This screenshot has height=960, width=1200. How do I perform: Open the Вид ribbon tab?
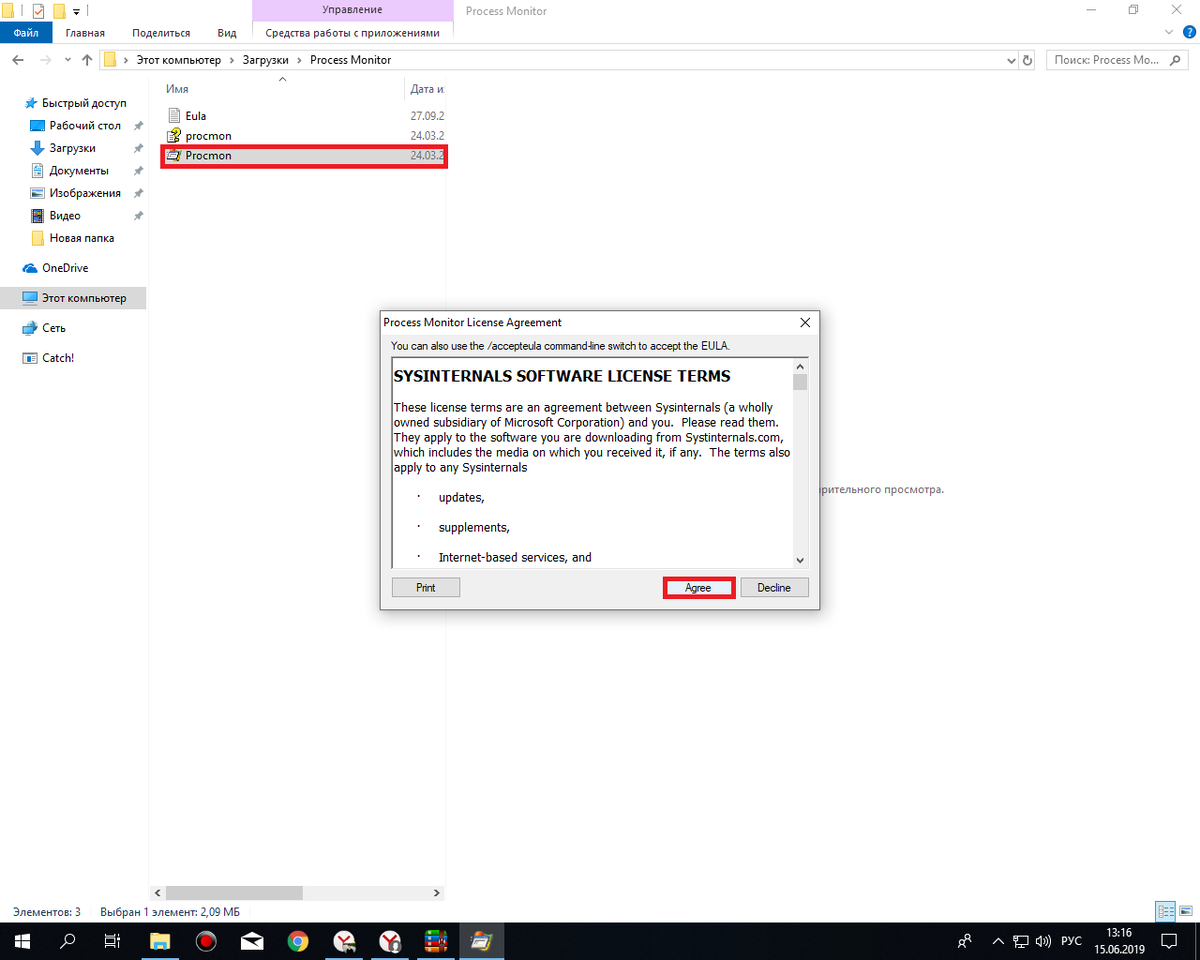(x=227, y=33)
